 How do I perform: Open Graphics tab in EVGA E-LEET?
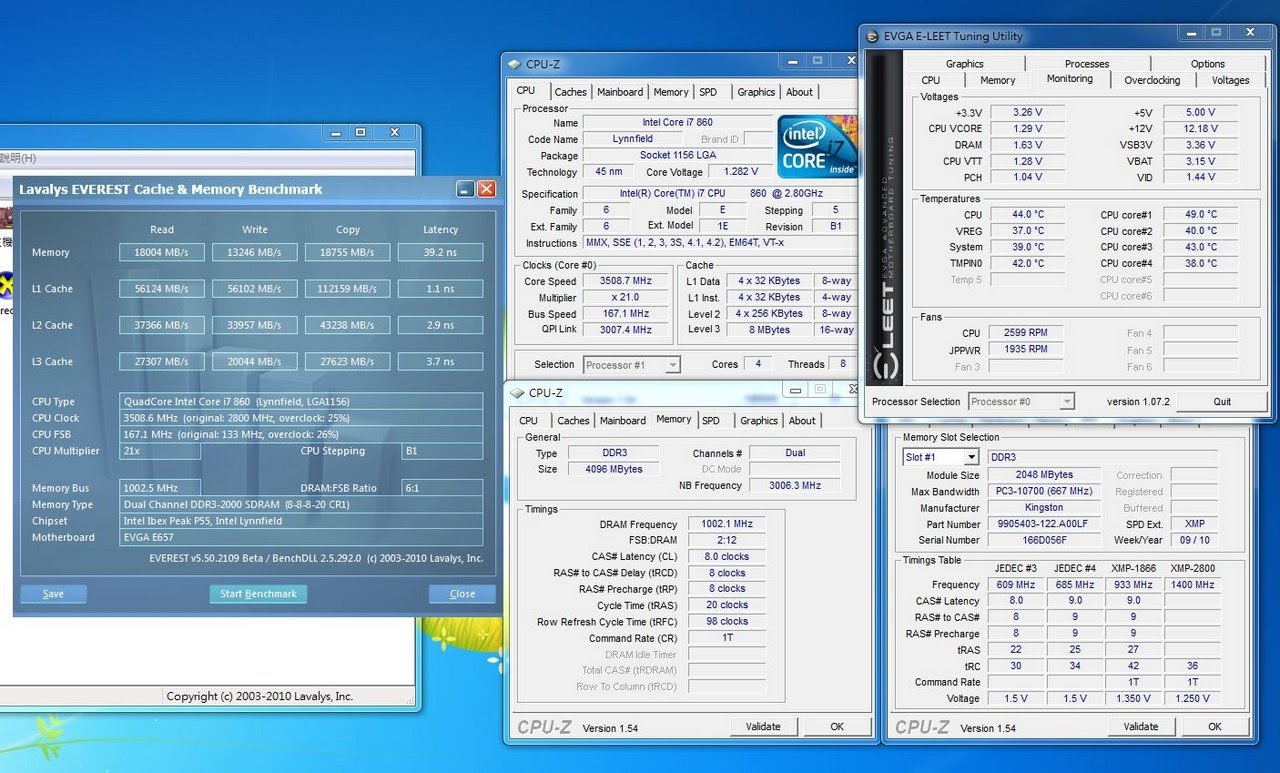point(965,64)
